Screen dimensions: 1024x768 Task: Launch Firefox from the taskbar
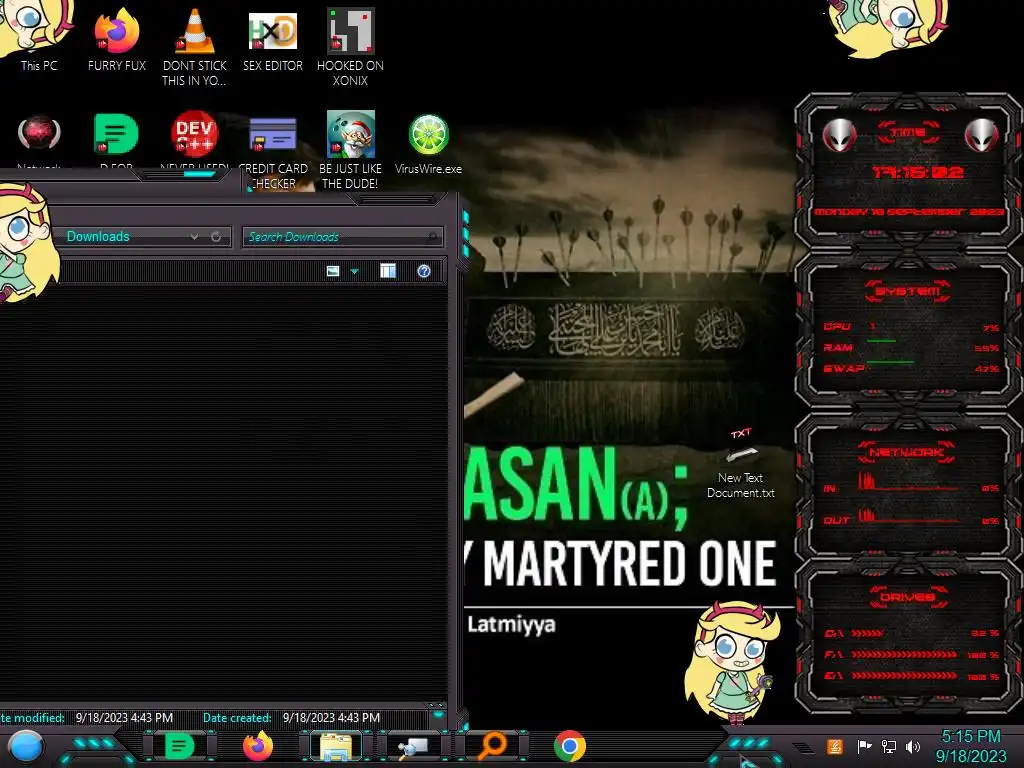point(257,746)
